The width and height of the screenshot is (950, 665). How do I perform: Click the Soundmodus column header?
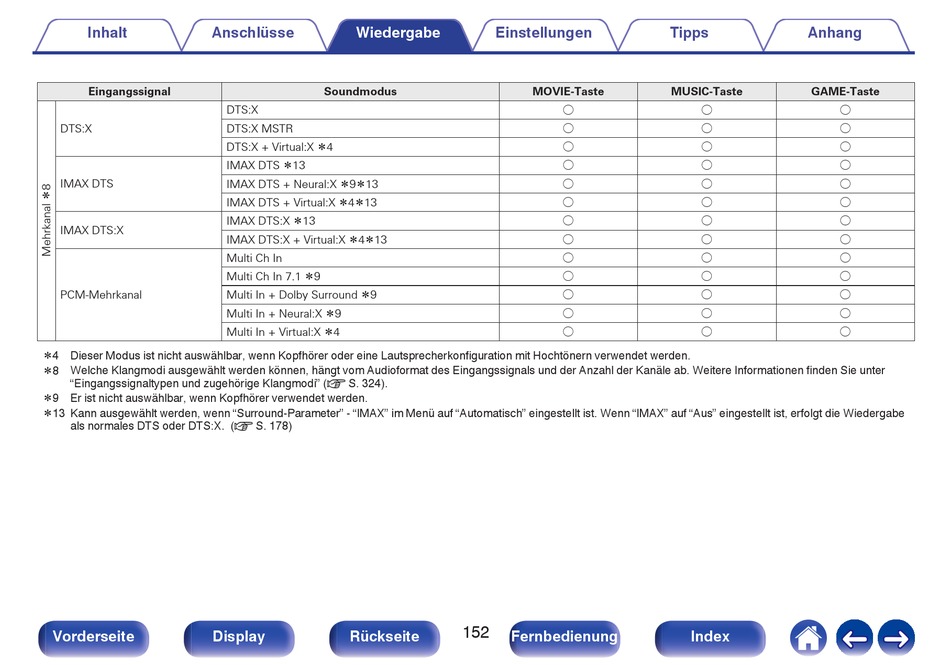point(360,91)
